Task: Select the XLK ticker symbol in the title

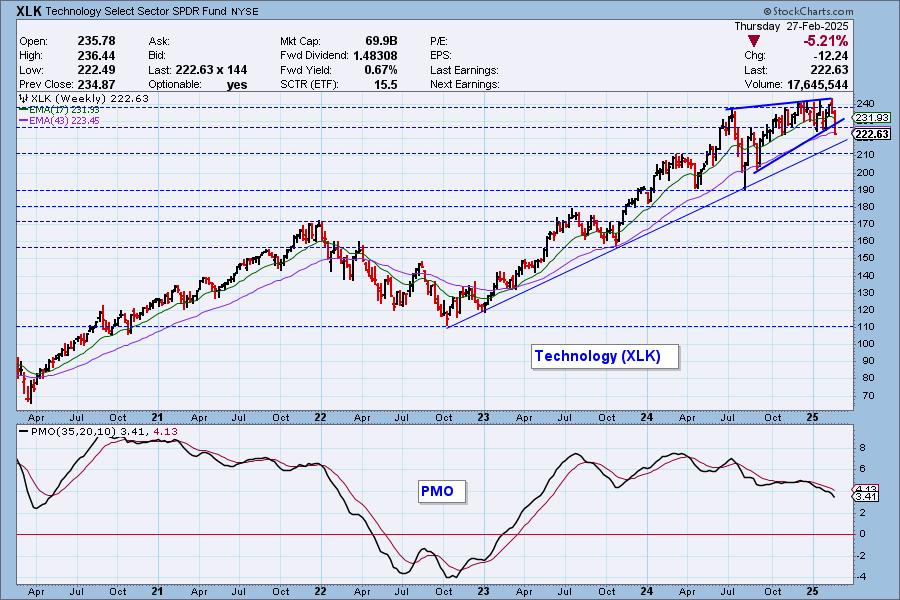Action: [x=29, y=11]
